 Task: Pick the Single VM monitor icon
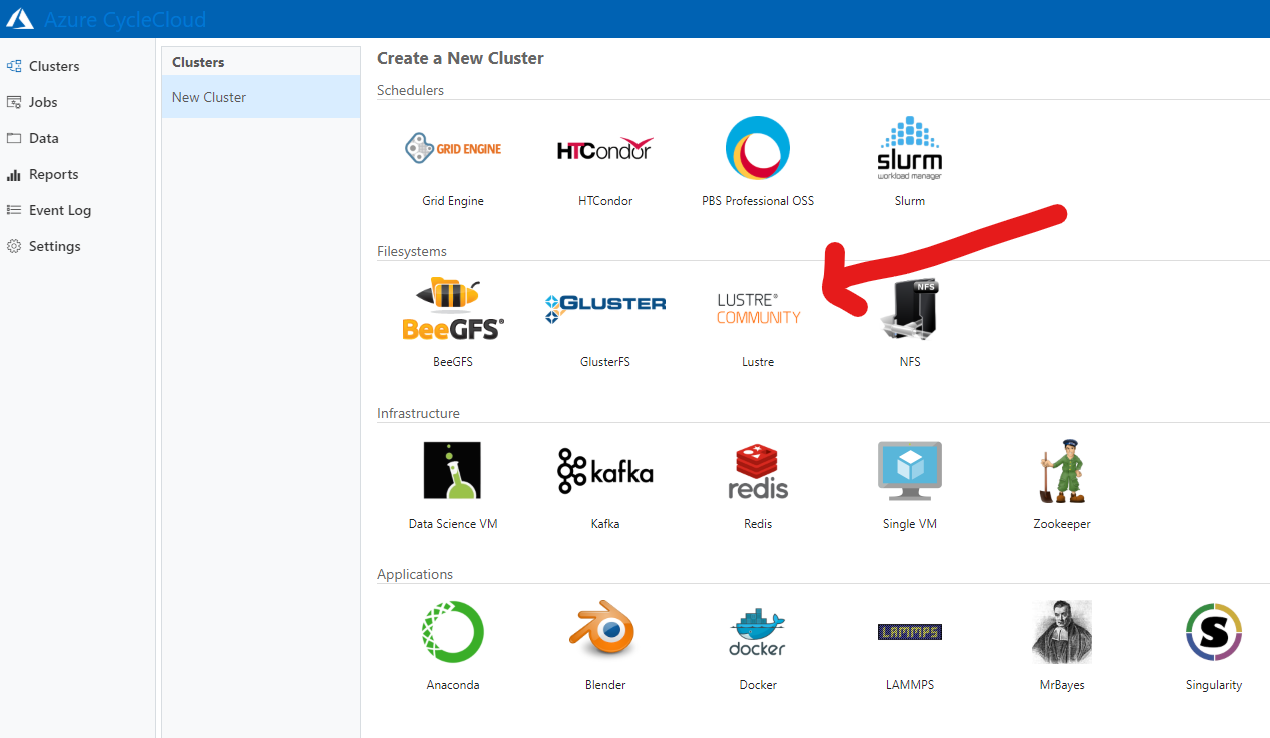coord(910,471)
